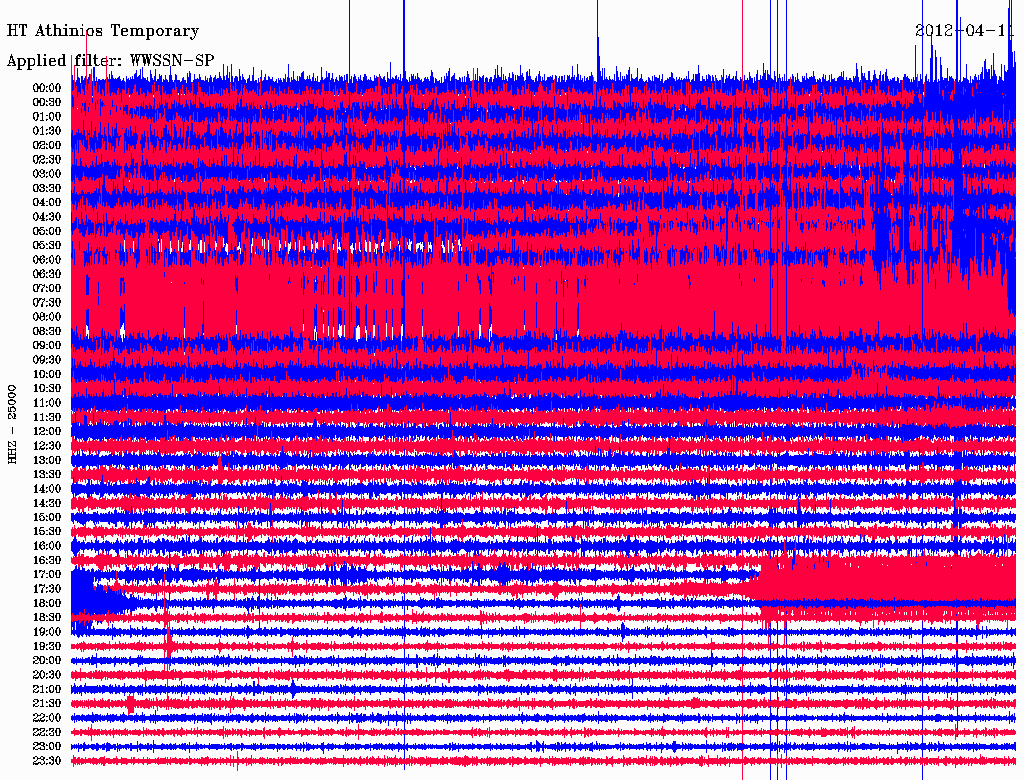Select the 15:30 time label
This screenshot has width=1024, height=780.
click(47, 532)
